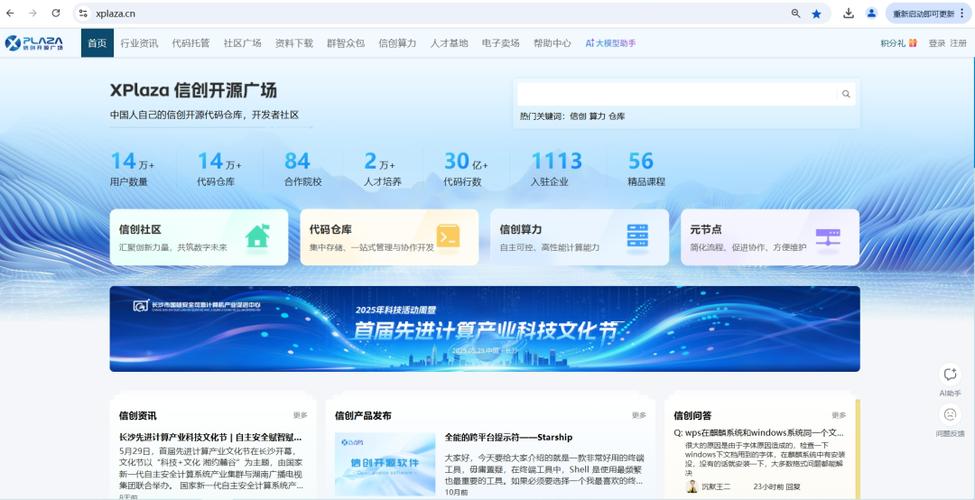Open the 人才基地 navigation item

coord(449,44)
